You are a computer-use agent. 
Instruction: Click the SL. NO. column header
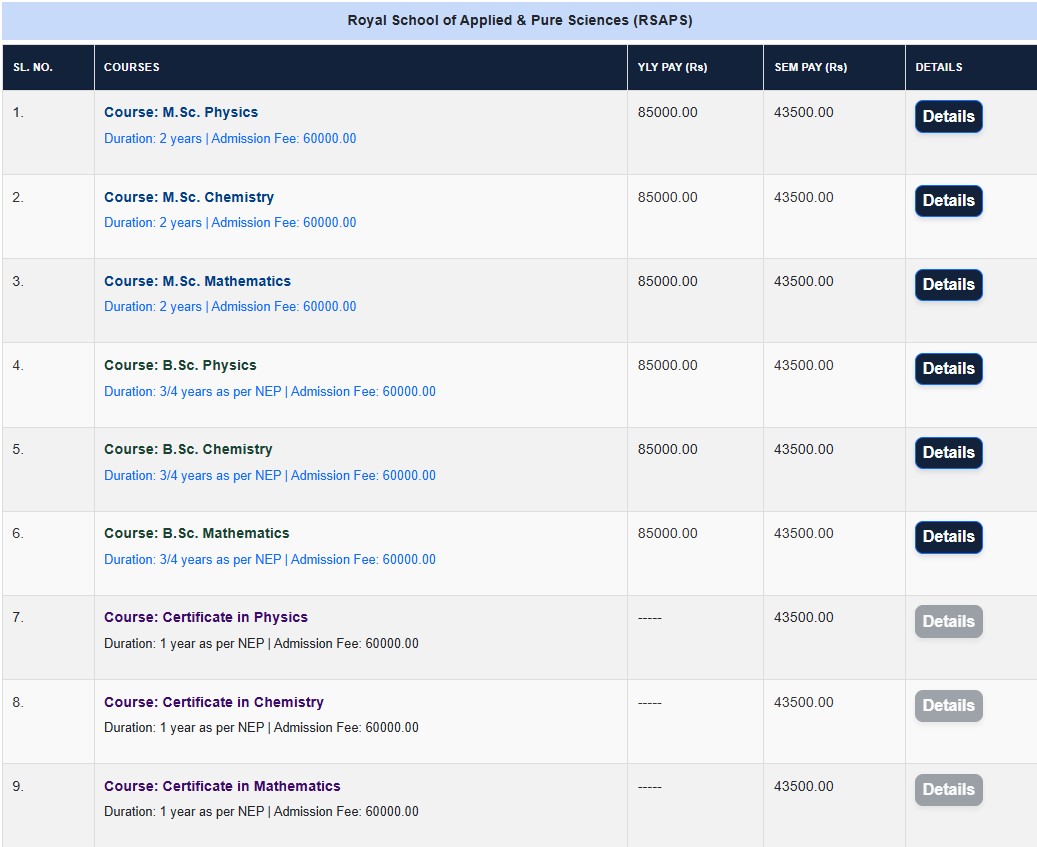pyautogui.click(x=33, y=68)
